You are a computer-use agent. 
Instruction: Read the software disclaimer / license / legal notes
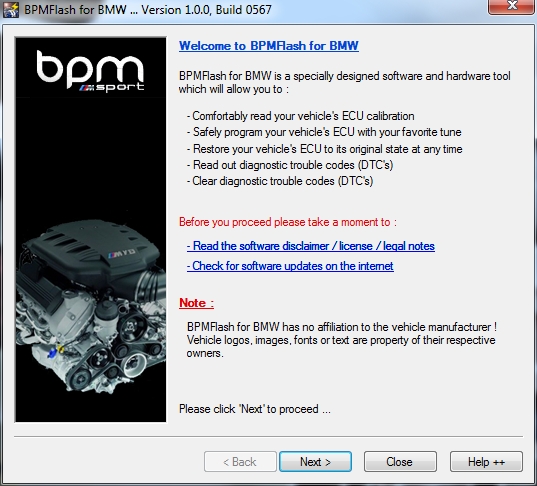(x=311, y=246)
